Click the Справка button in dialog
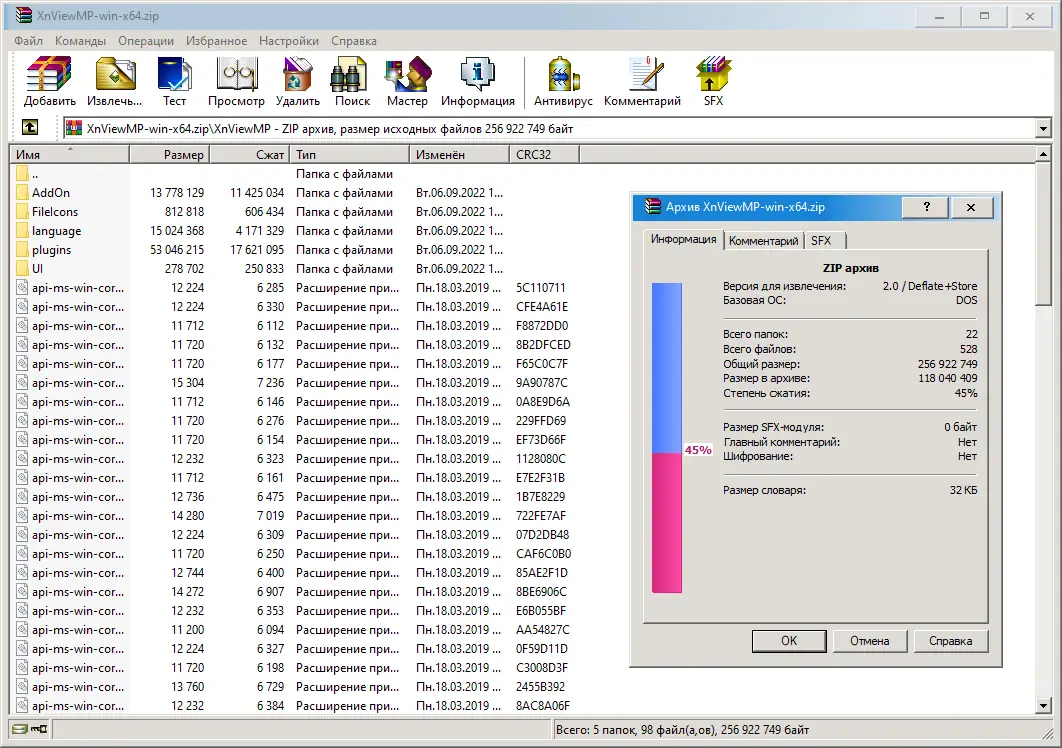Image resolution: width=1062 pixels, height=748 pixels. click(x=950, y=641)
